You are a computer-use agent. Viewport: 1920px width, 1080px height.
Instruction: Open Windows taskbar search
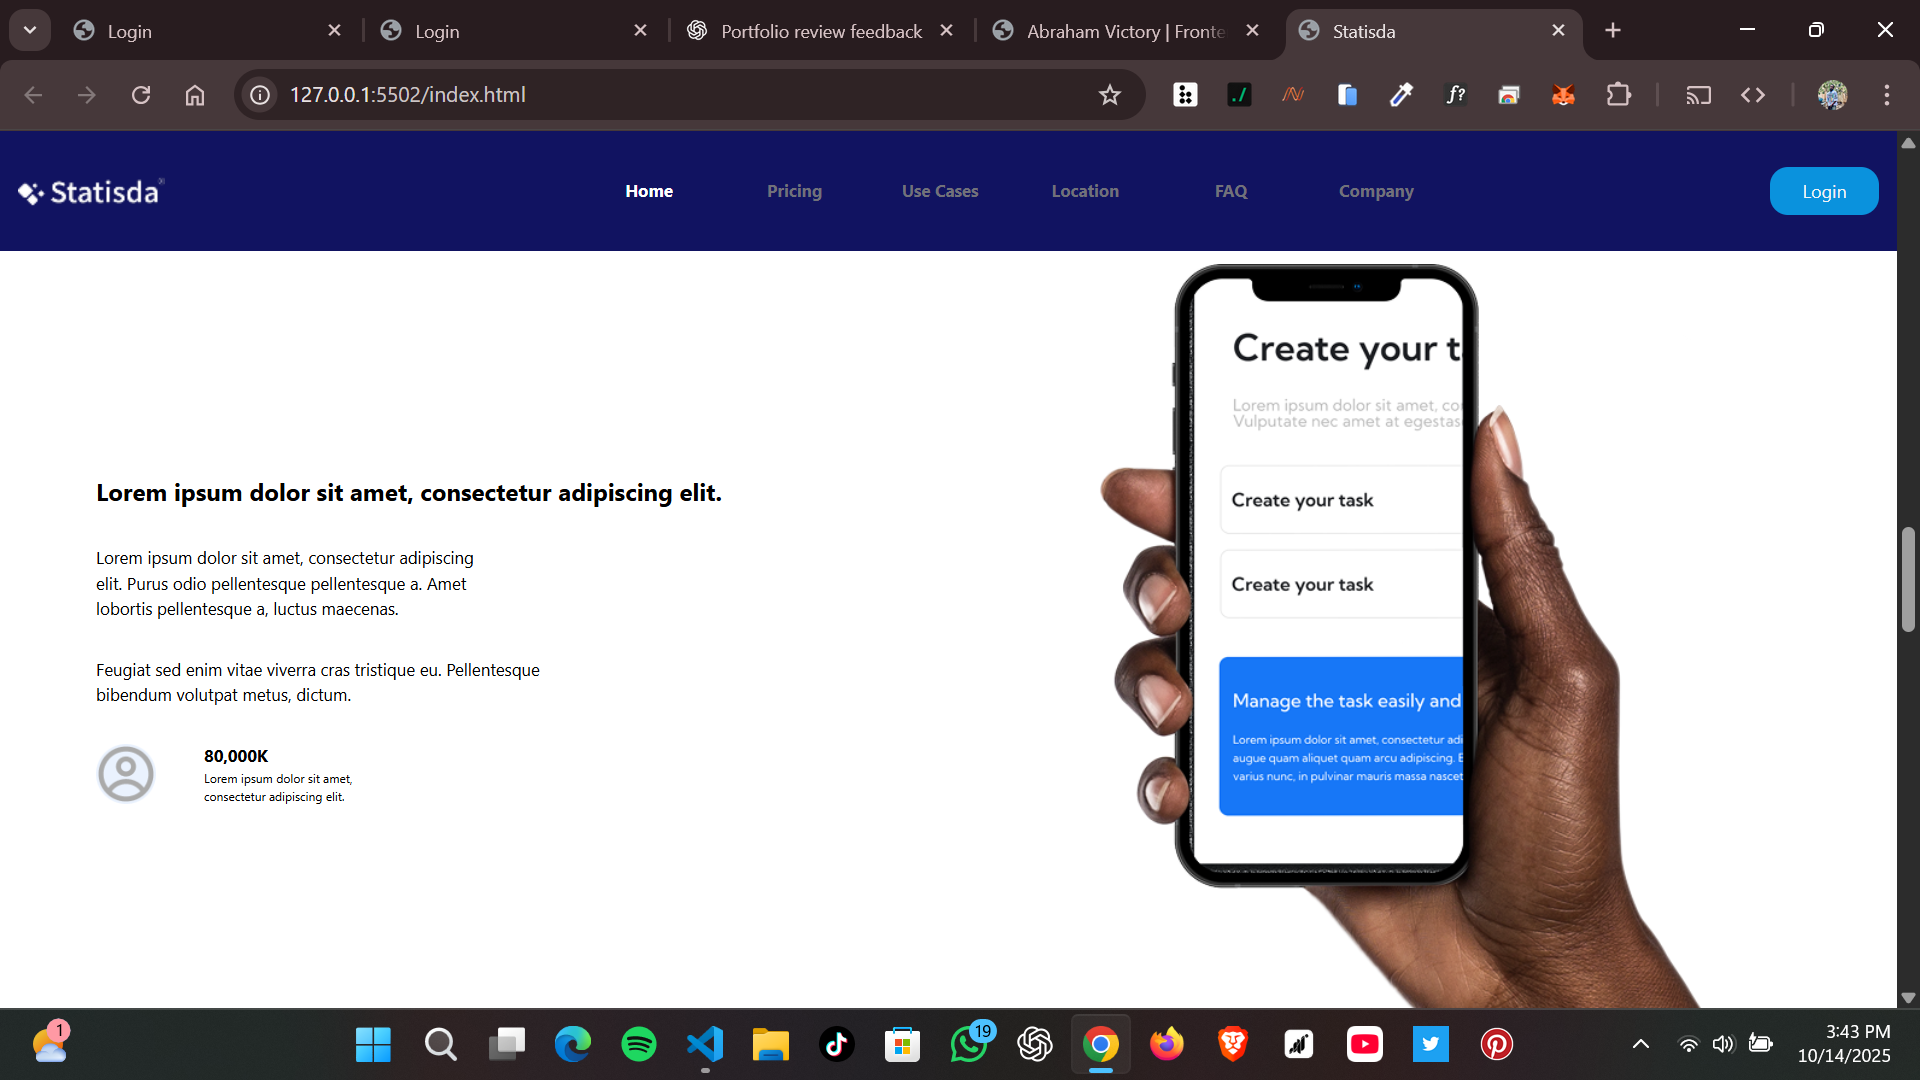(x=440, y=1045)
